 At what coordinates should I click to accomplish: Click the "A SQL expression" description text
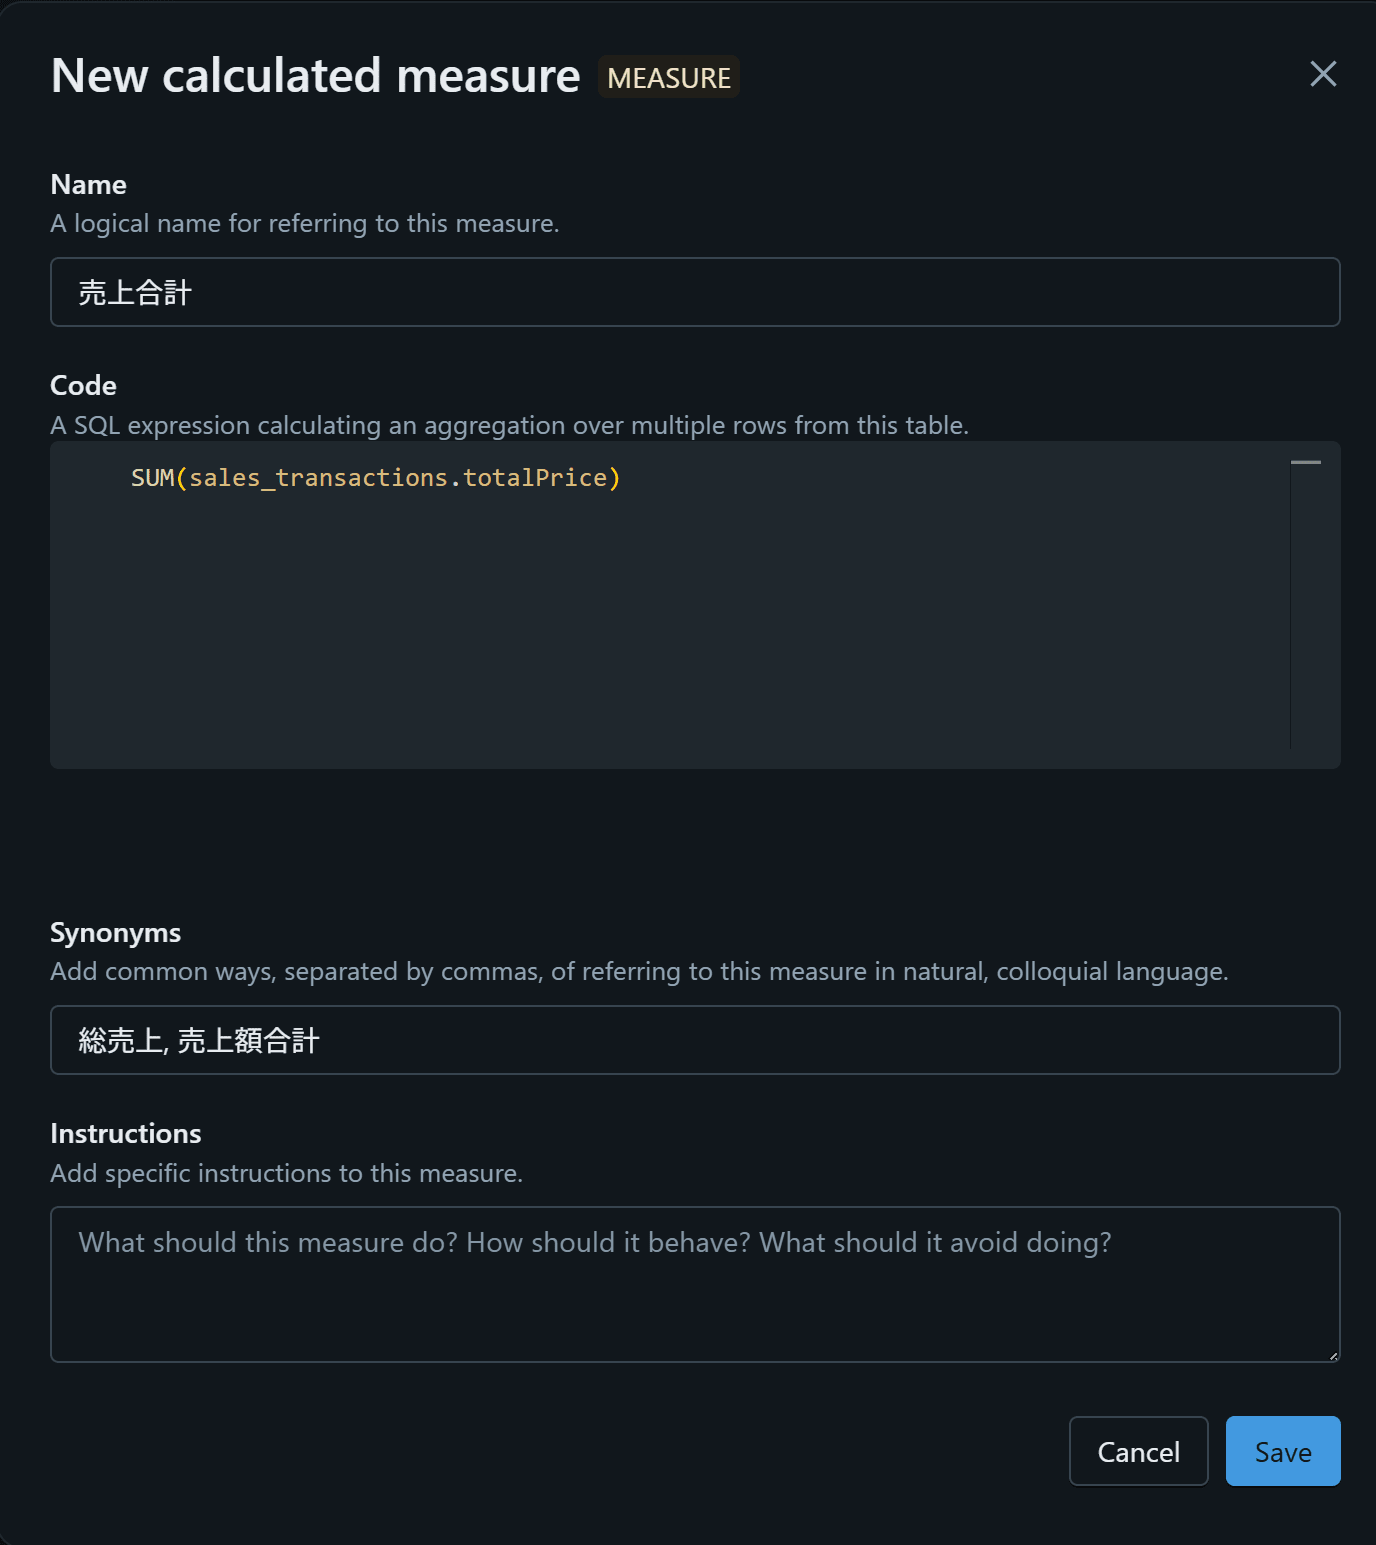(x=509, y=426)
